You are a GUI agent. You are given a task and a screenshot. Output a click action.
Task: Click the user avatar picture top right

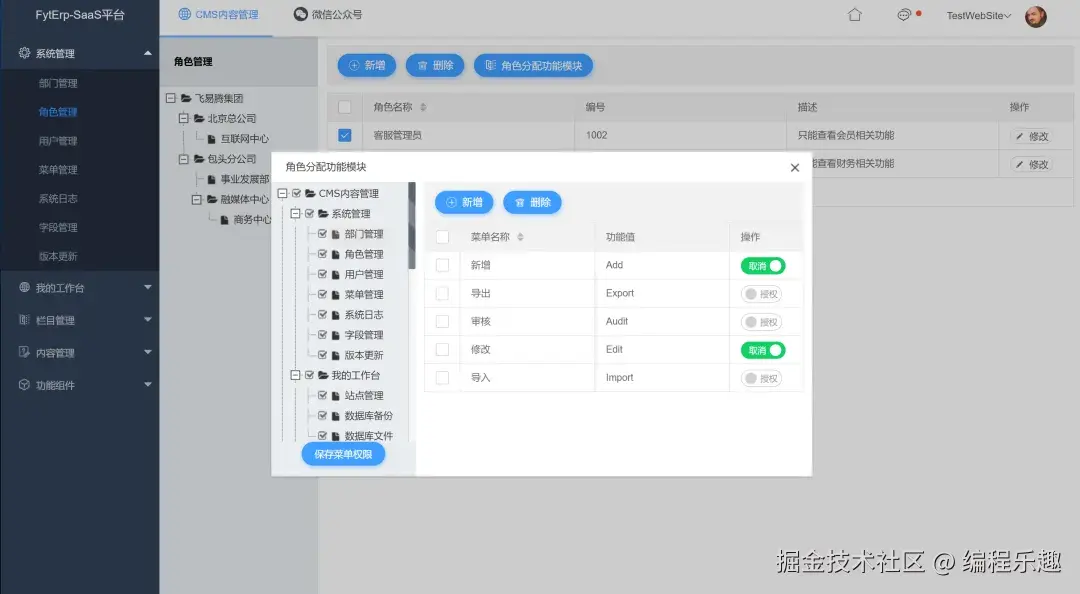1035,16
